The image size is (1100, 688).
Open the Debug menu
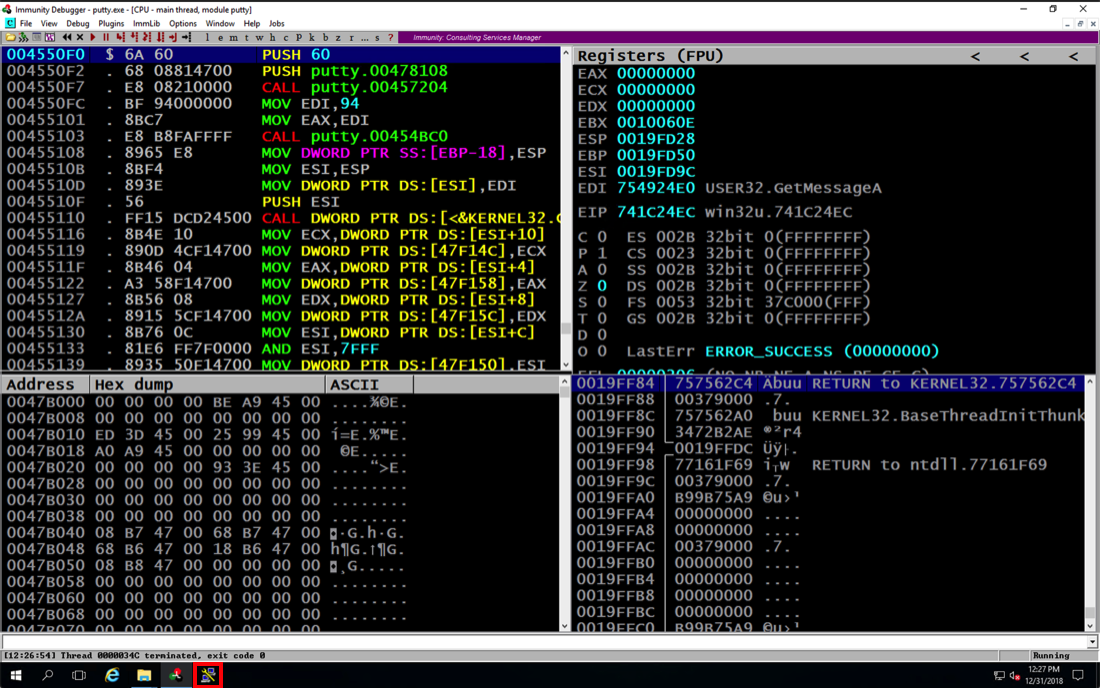pyautogui.click(x=77, y=23)
